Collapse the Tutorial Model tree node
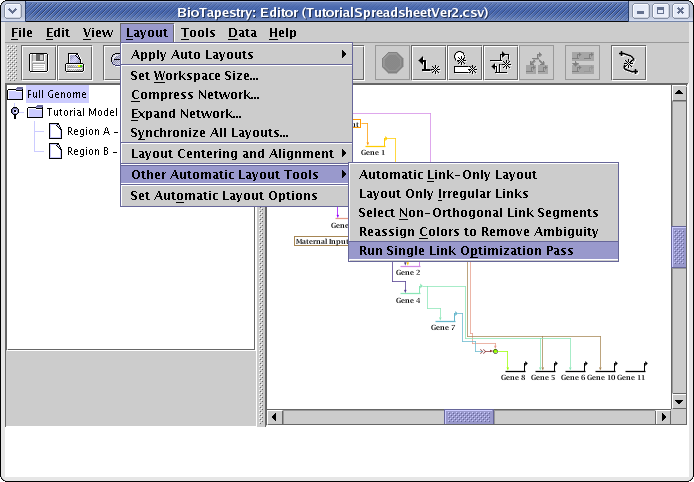This screenshot has width=694, height=482. (15, 113)
